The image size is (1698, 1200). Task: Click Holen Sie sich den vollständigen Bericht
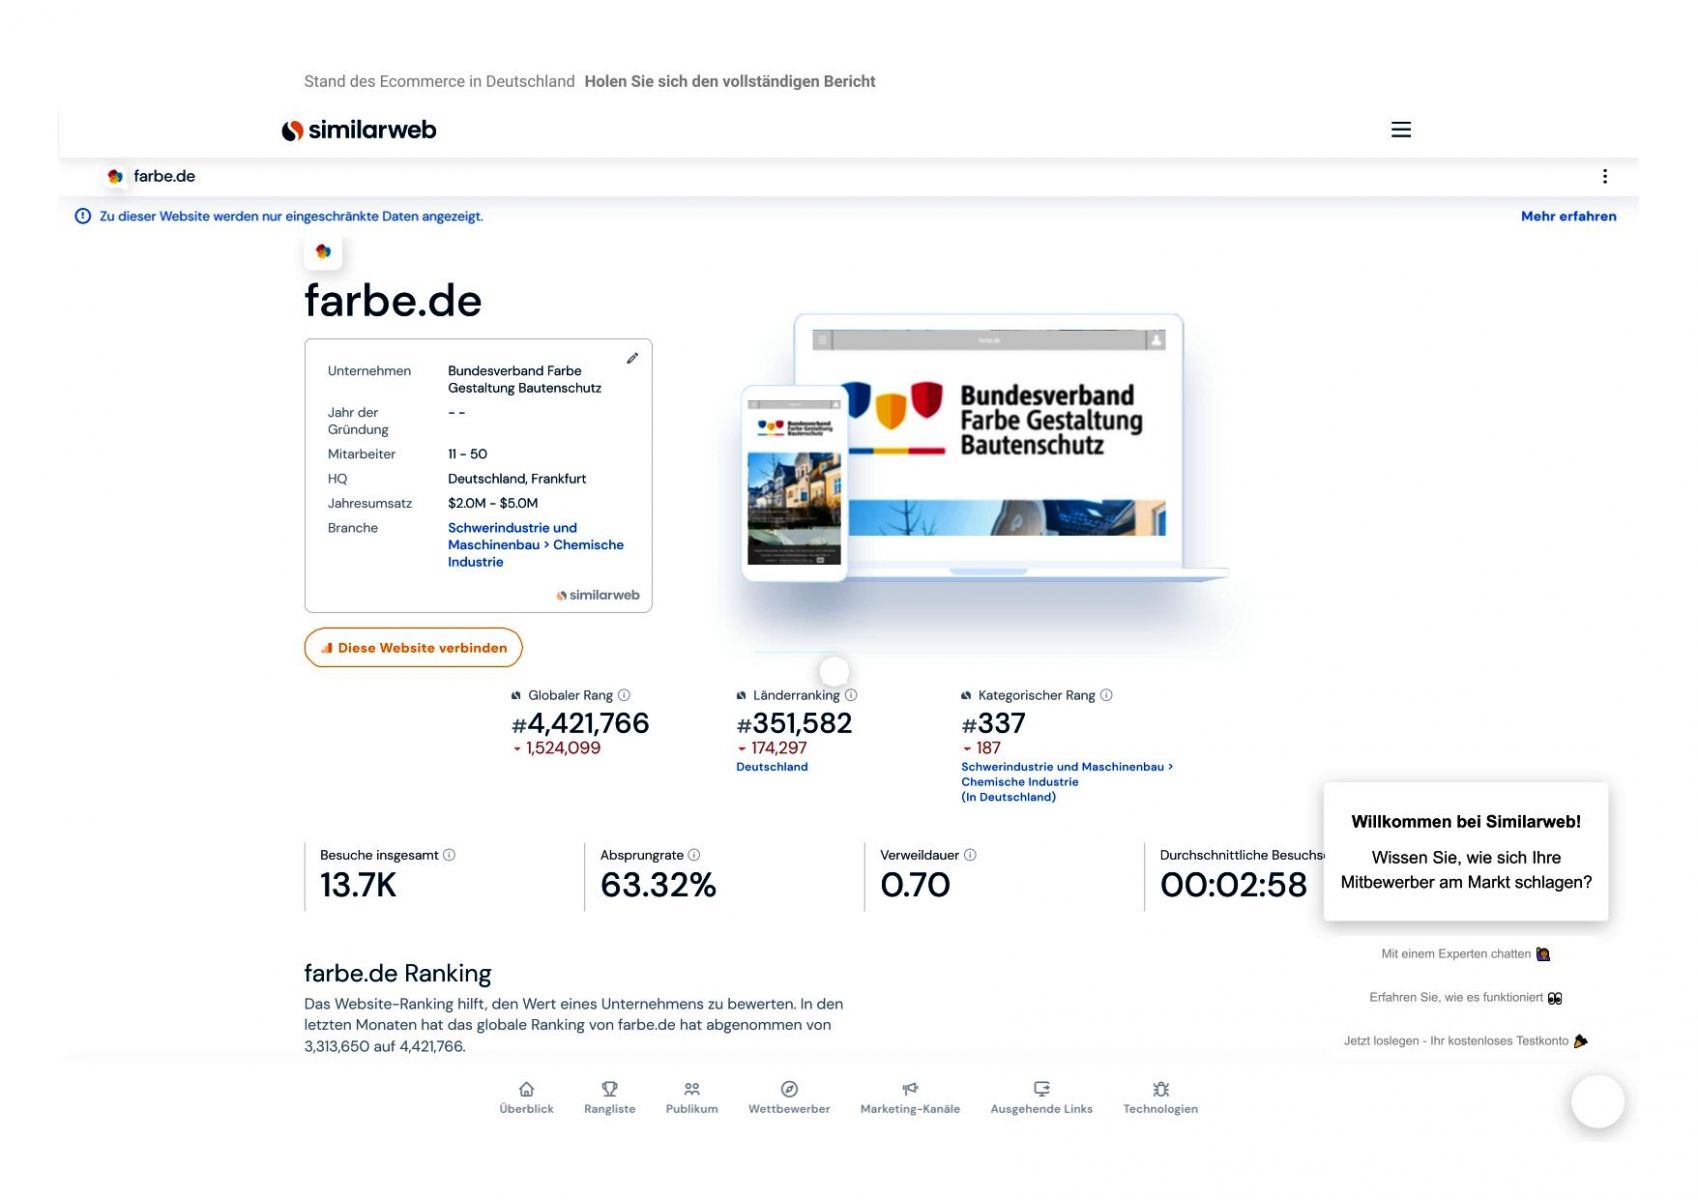[730, 82]
